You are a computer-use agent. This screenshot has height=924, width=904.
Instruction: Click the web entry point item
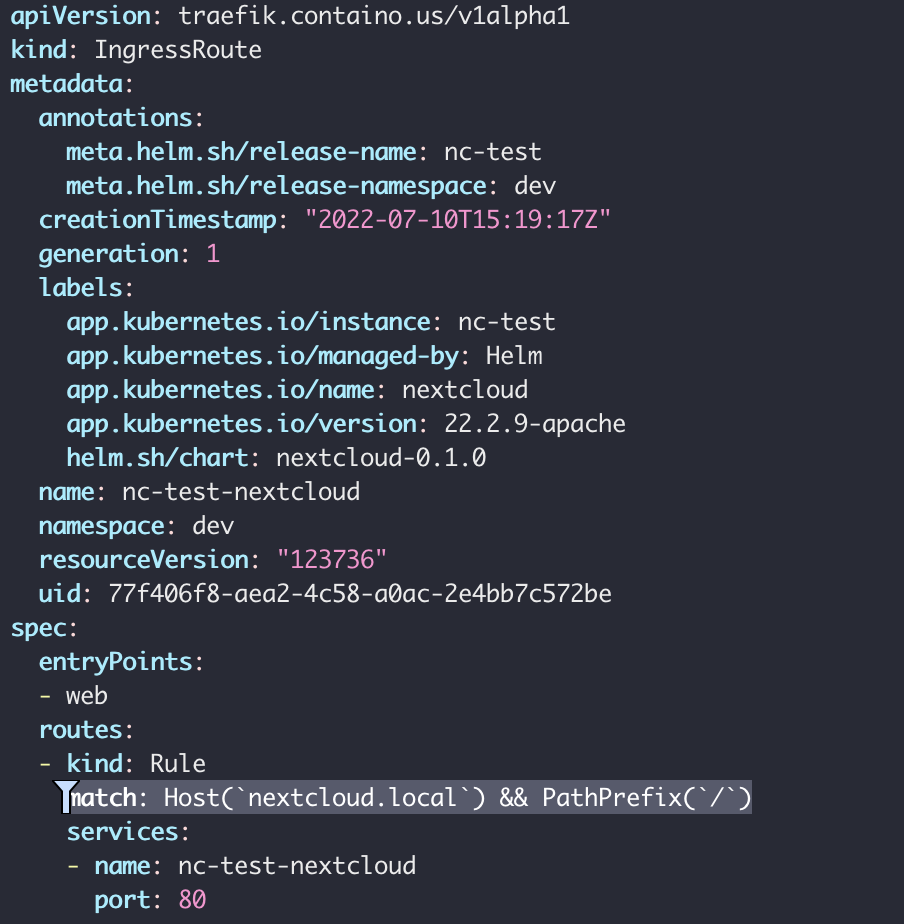(87, 696)
